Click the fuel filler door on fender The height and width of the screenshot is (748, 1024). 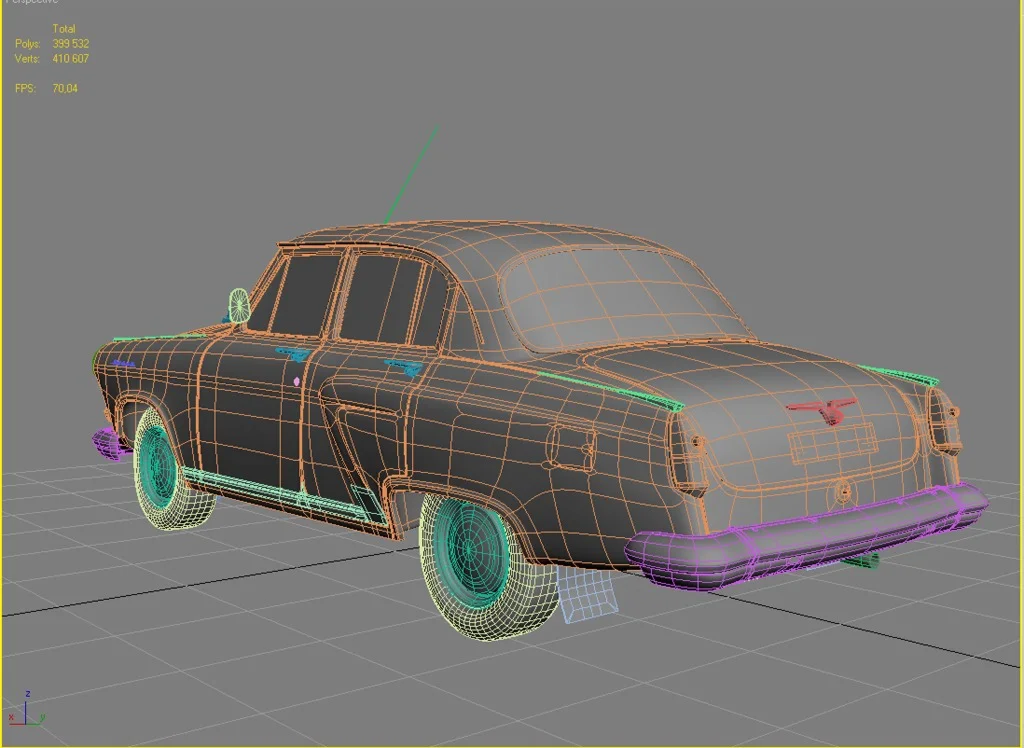tap(571, 447)
